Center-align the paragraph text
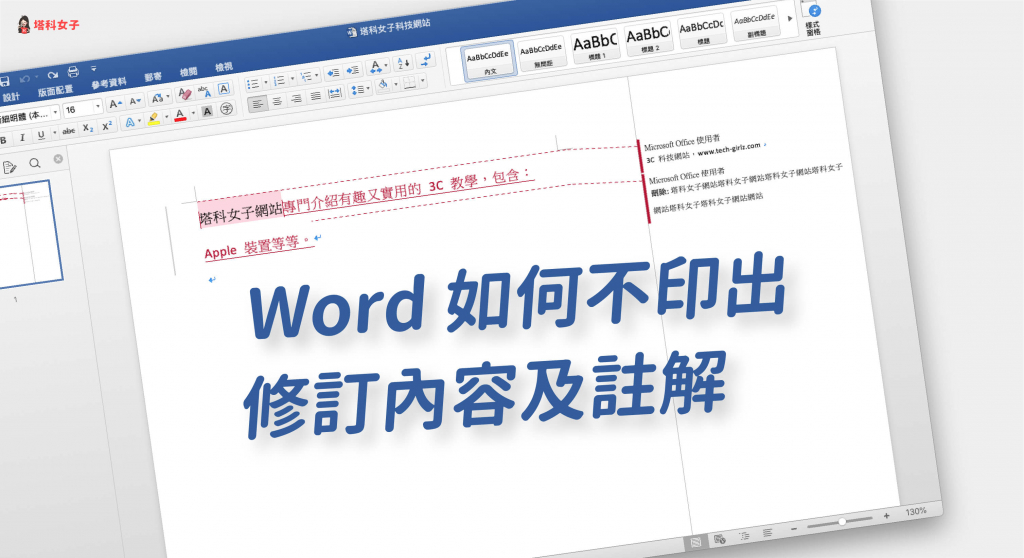 (x=277, y=99)
